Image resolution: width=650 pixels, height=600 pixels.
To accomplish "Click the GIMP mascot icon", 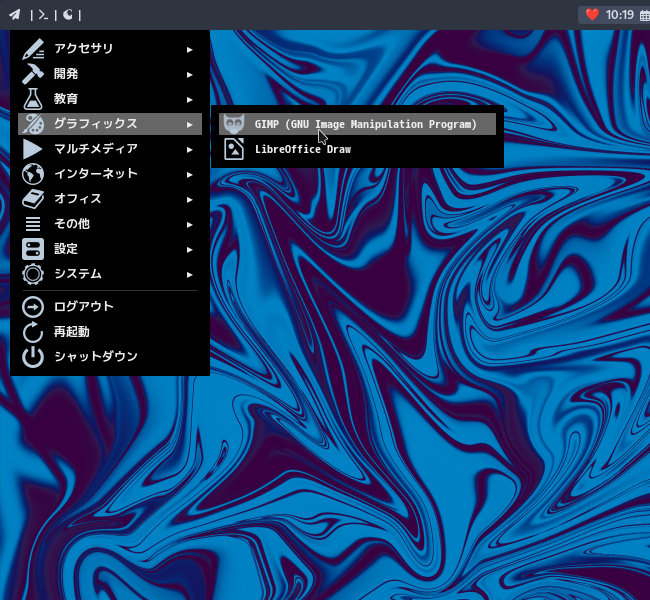I will [x=234, y=124].
